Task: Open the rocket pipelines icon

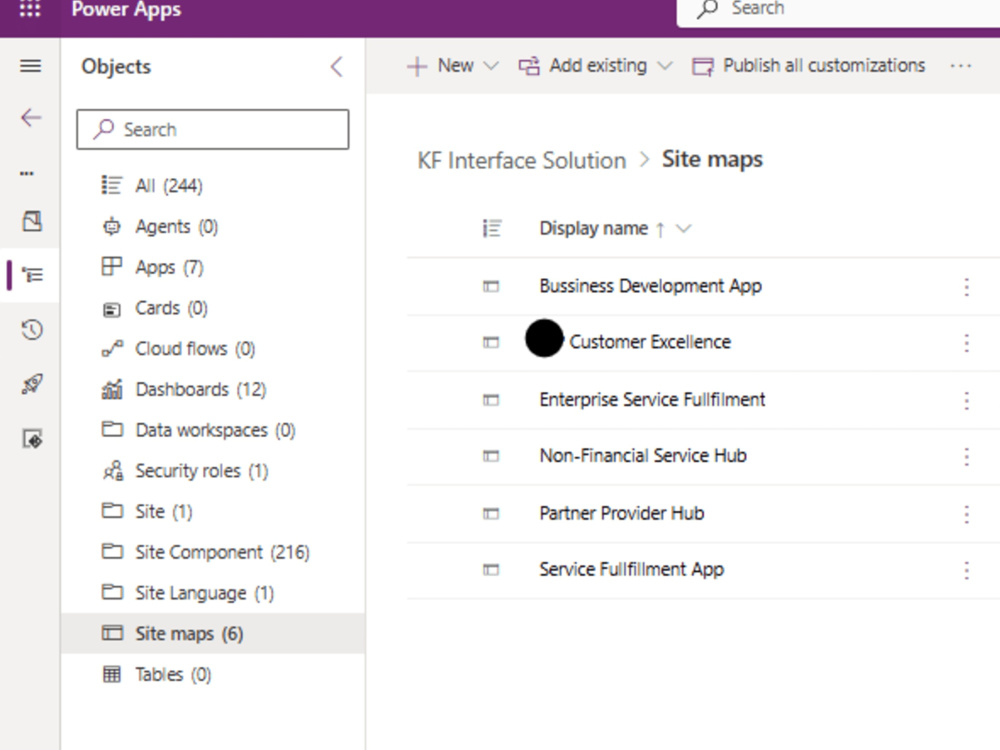Action: click(x=32, y=384)
